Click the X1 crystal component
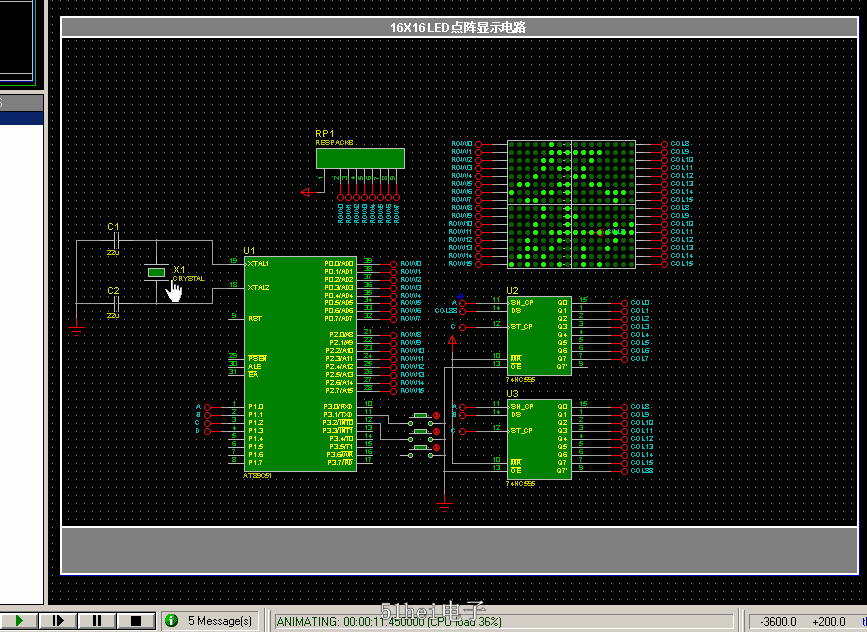This screenshot has height=632, width=867. pyautogui.click(x=155, y=271)
